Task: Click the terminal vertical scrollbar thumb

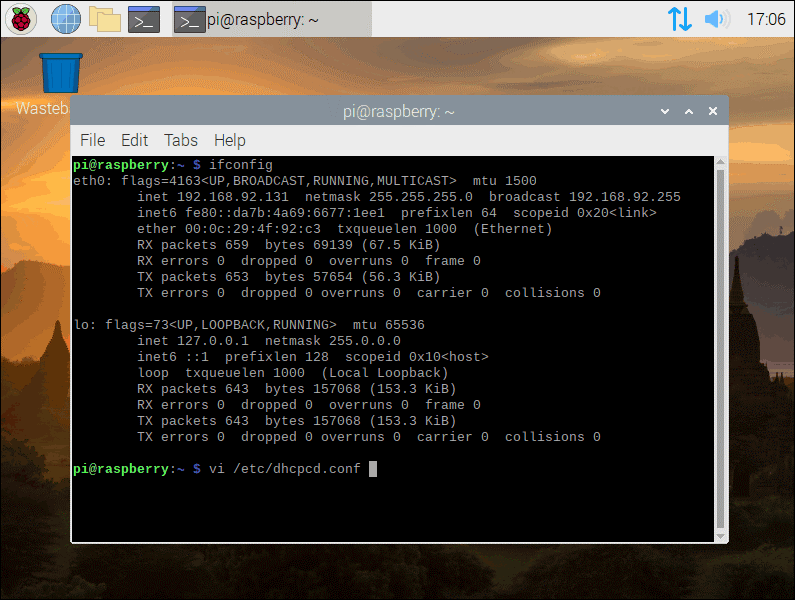Action: coord(720,349)
